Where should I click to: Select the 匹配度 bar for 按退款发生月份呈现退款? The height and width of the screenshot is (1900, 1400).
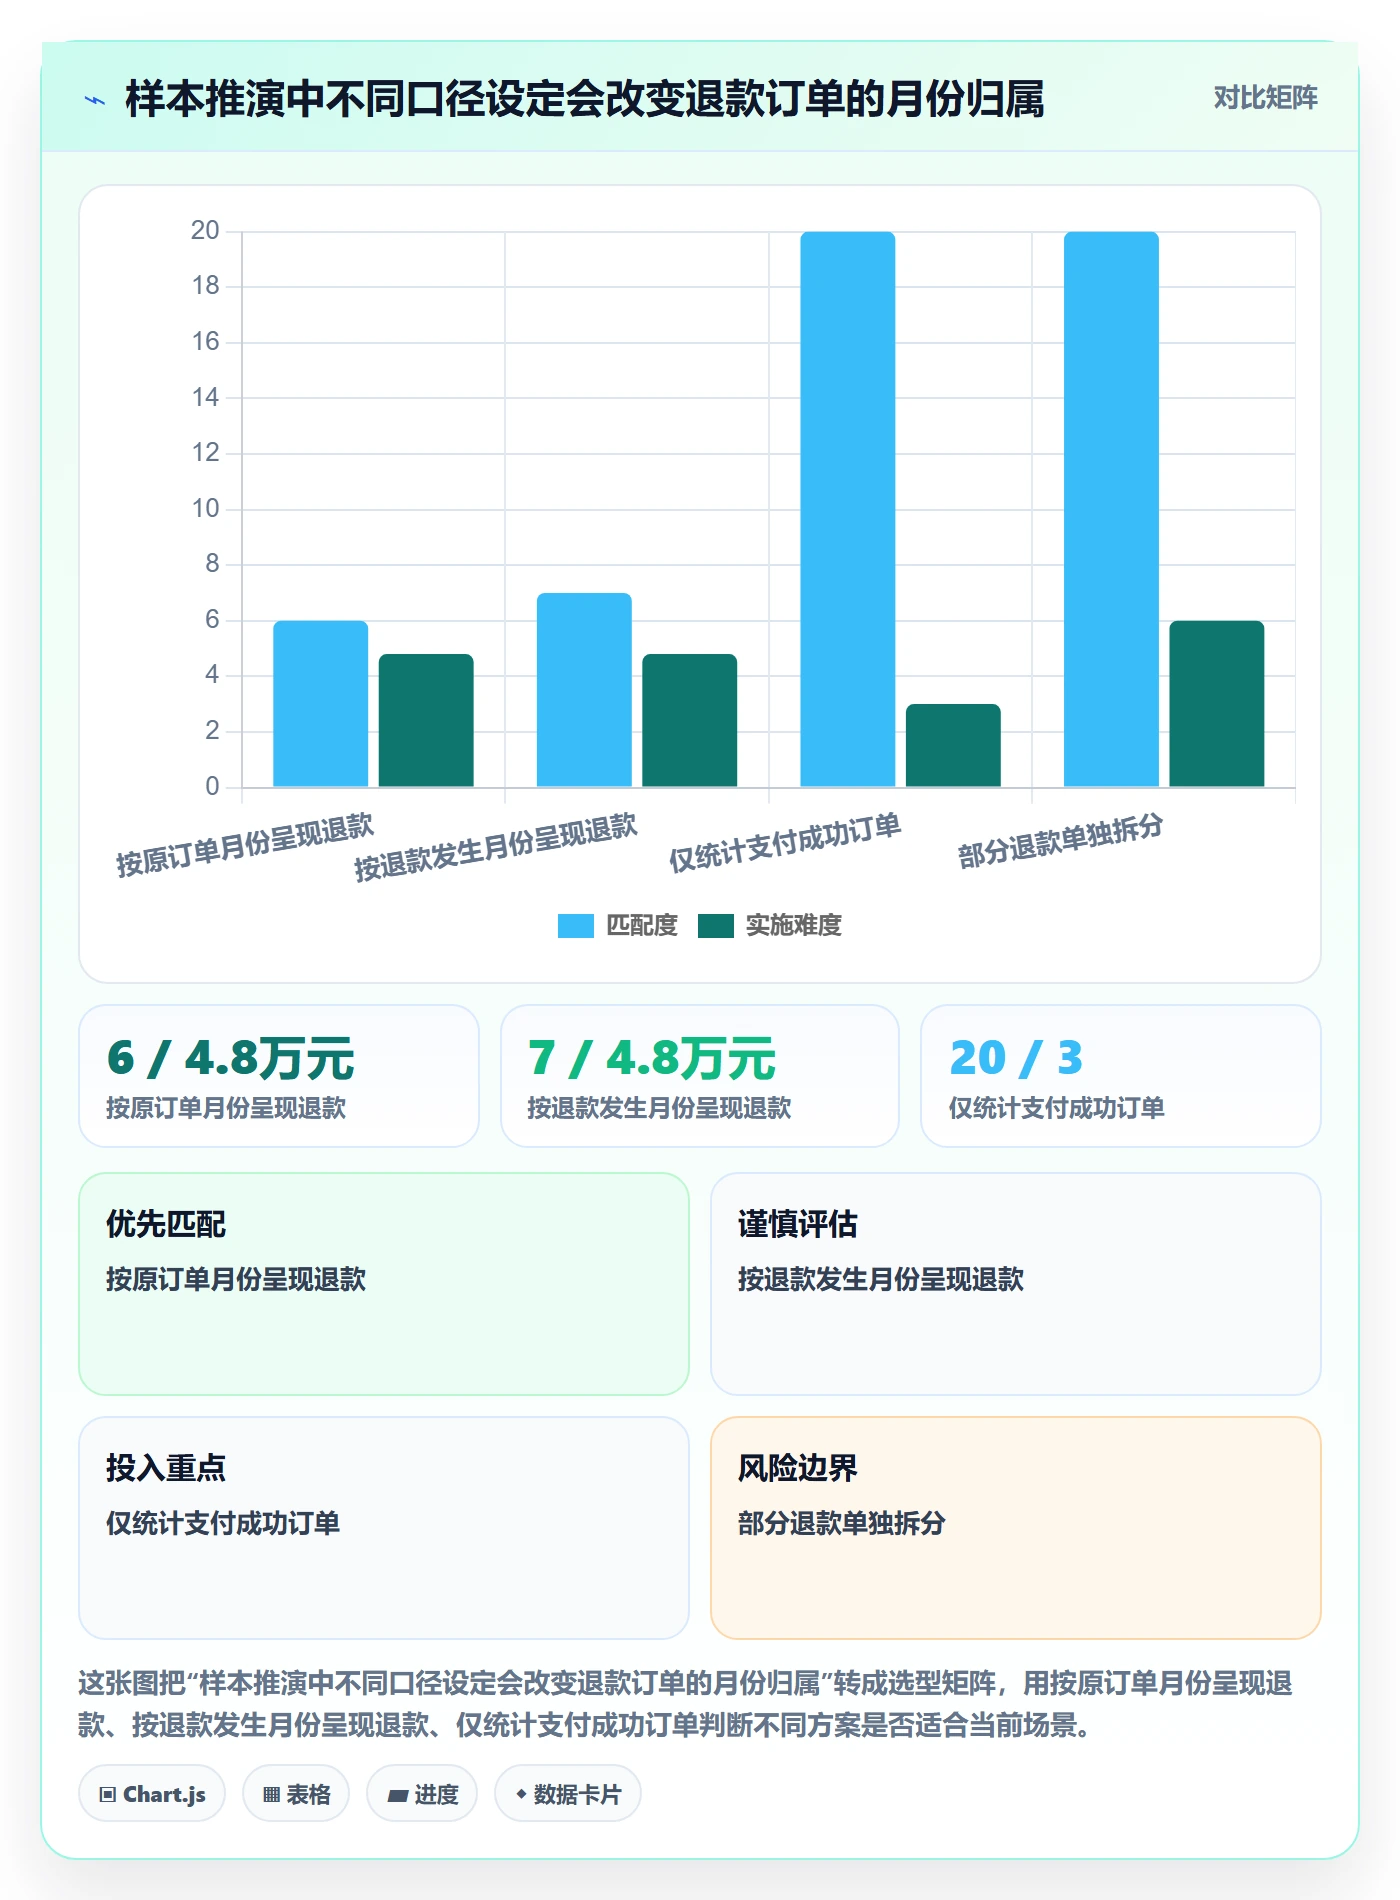[x=584, y=690]
